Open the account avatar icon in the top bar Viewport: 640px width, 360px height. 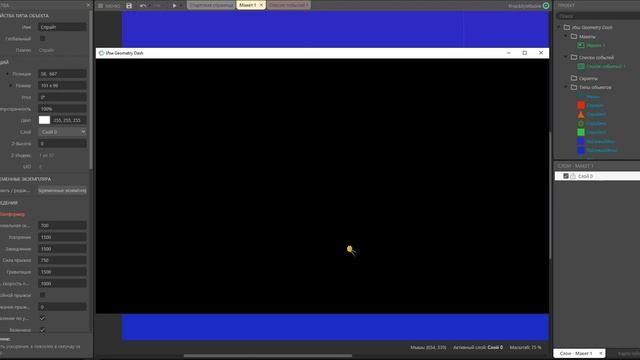(546, 6)
